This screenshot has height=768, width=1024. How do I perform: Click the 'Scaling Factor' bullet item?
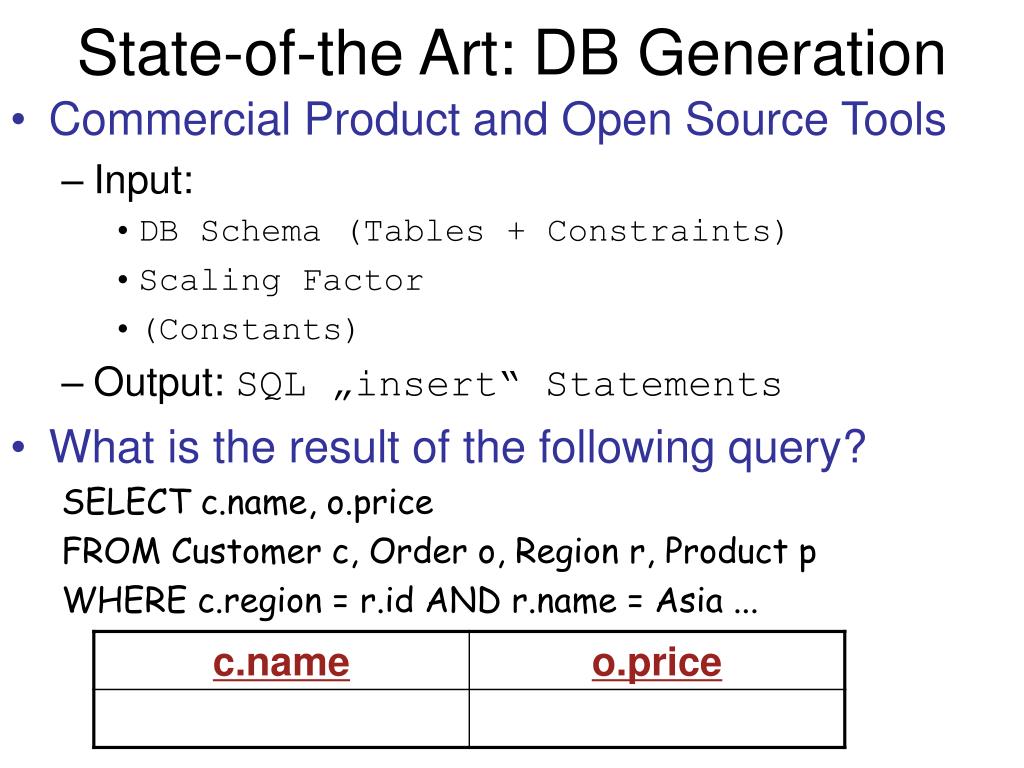tap(281, 281)
